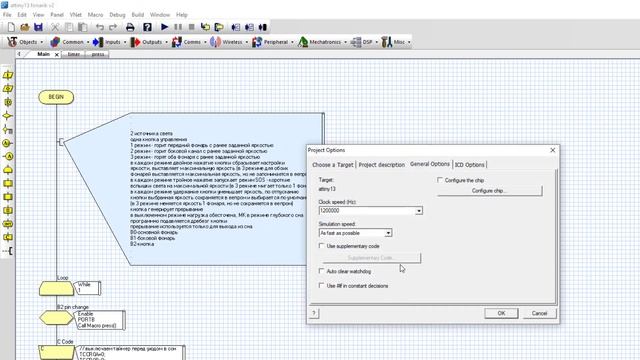Select the Comment bracket icon
Image resolution: width=640 pixels, height=360 pixels.
(x=8, y=251)
